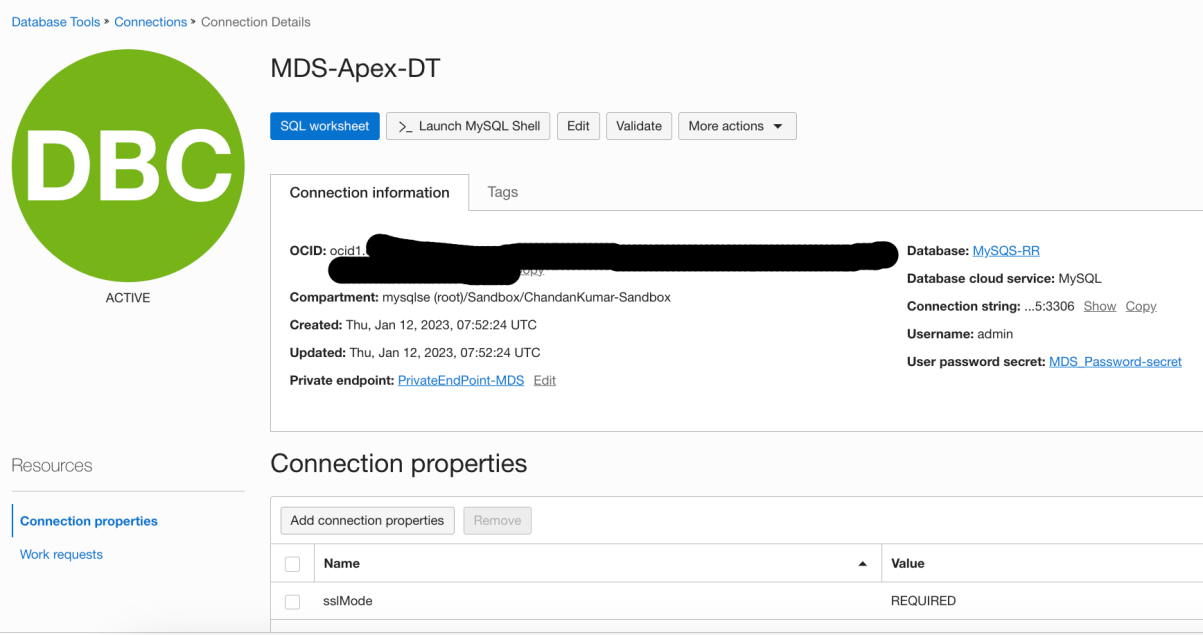
Task: Open the Connections breadcrumb link
Action: point(150,22)
